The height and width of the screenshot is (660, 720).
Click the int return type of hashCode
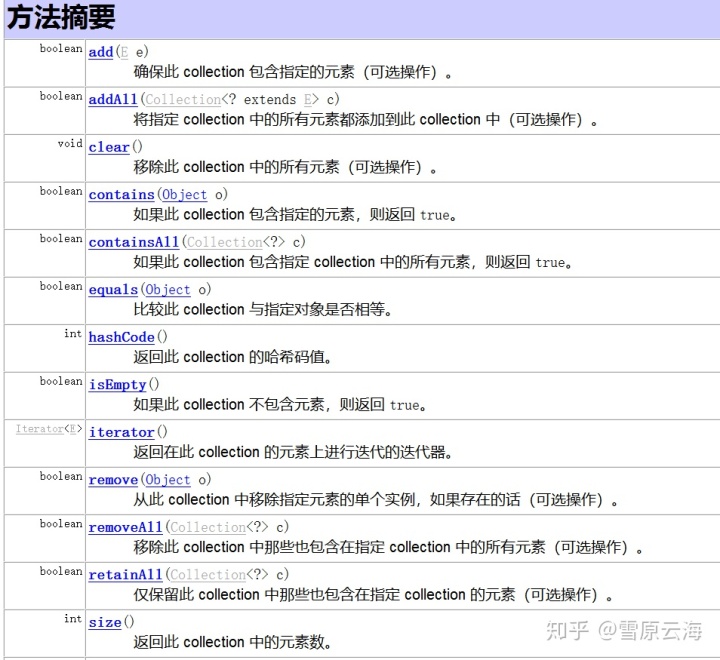pos(73,334)
